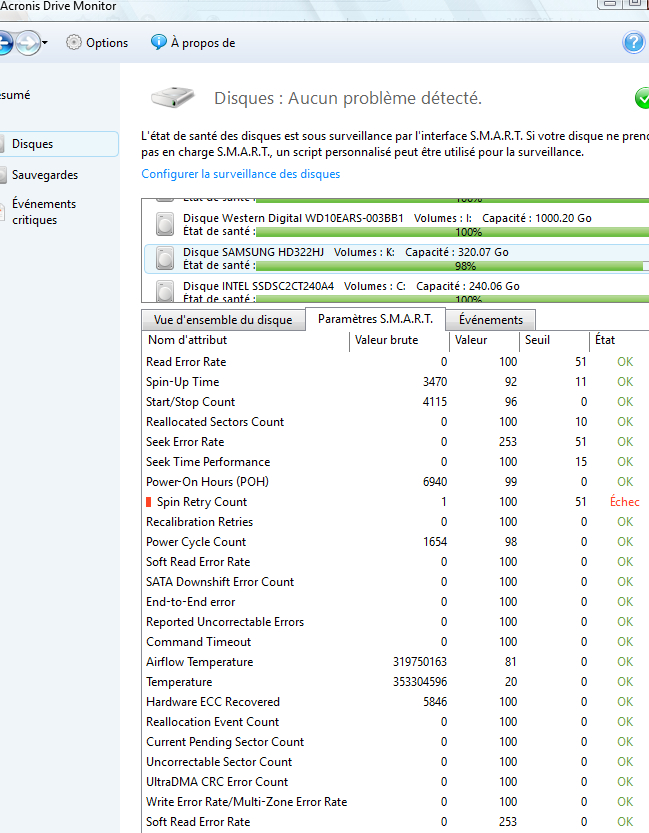
Task: Click the À propos de info icon
Action: (x=158, y=42)
